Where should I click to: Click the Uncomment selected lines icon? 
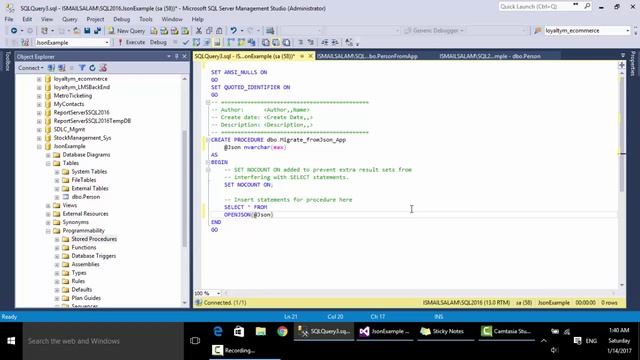[x=311, y=42]
